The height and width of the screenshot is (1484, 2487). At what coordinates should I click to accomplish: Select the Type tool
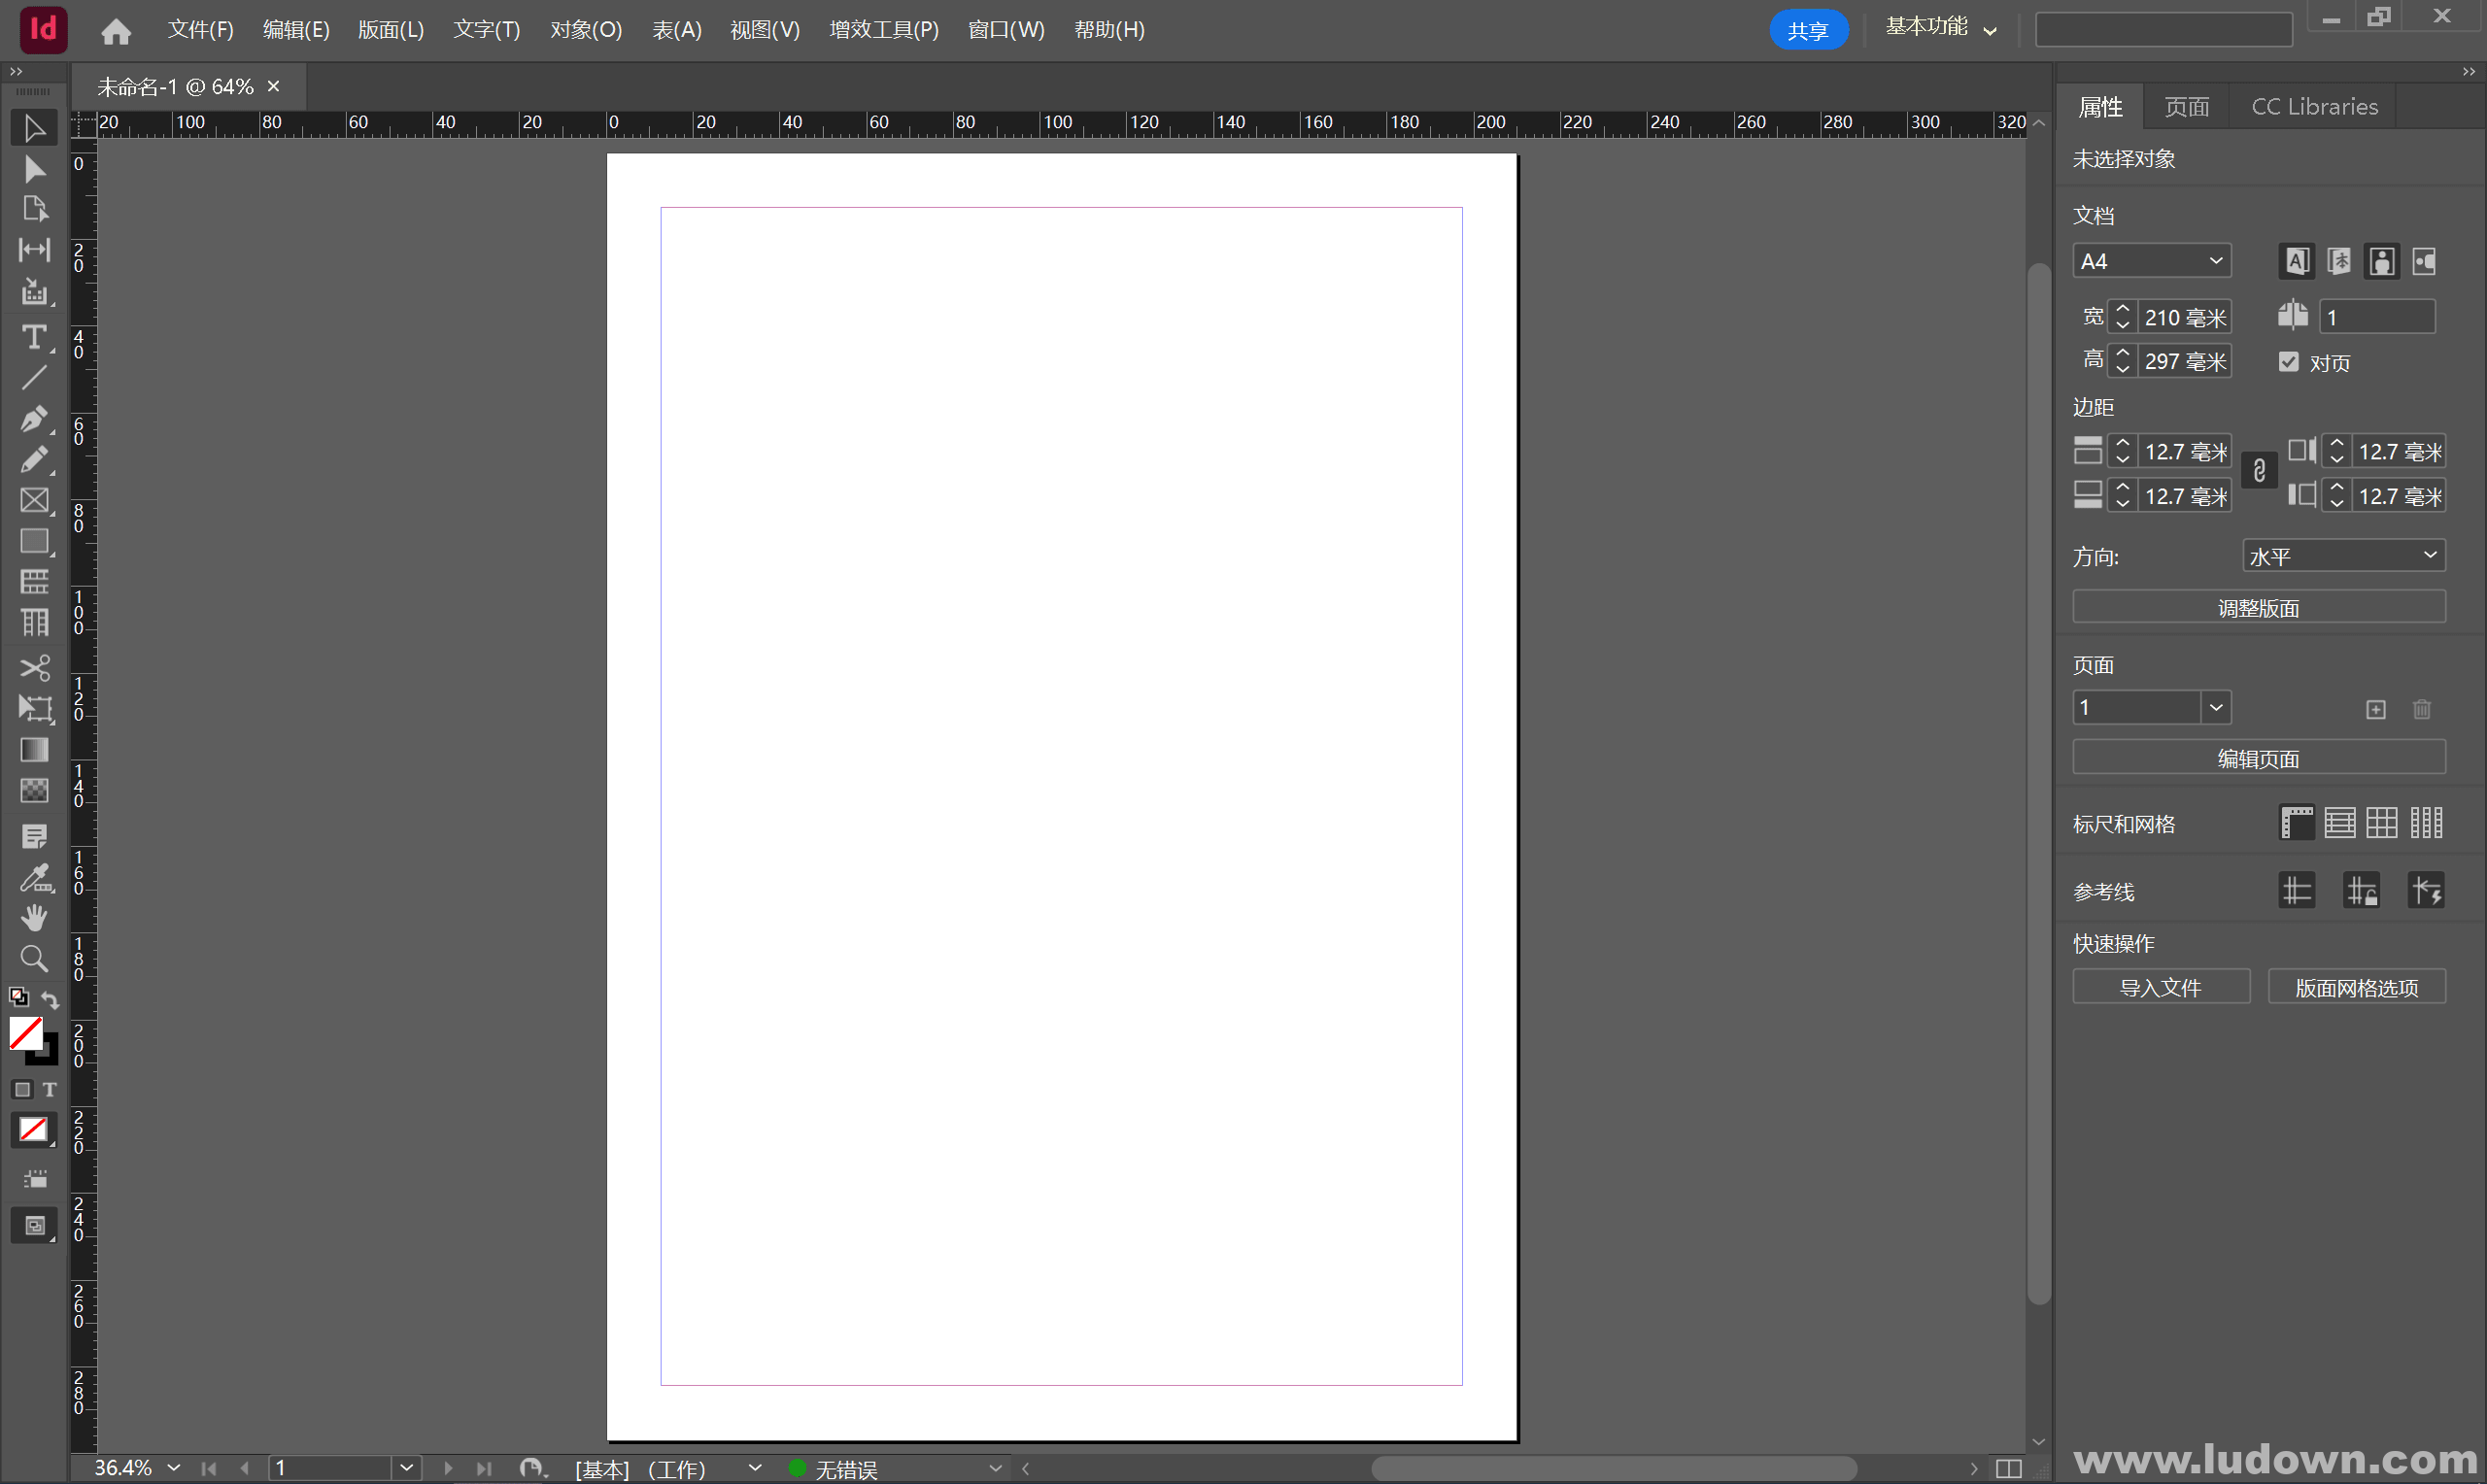[x=35, y=338]
